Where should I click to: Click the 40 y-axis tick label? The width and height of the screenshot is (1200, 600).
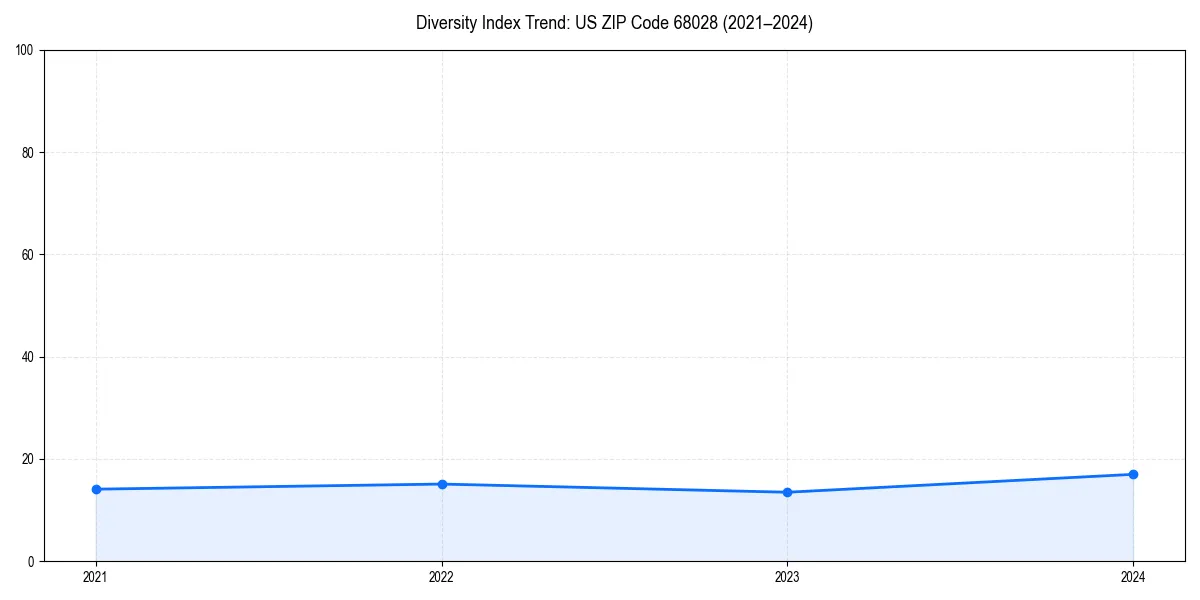click(28, 356)
